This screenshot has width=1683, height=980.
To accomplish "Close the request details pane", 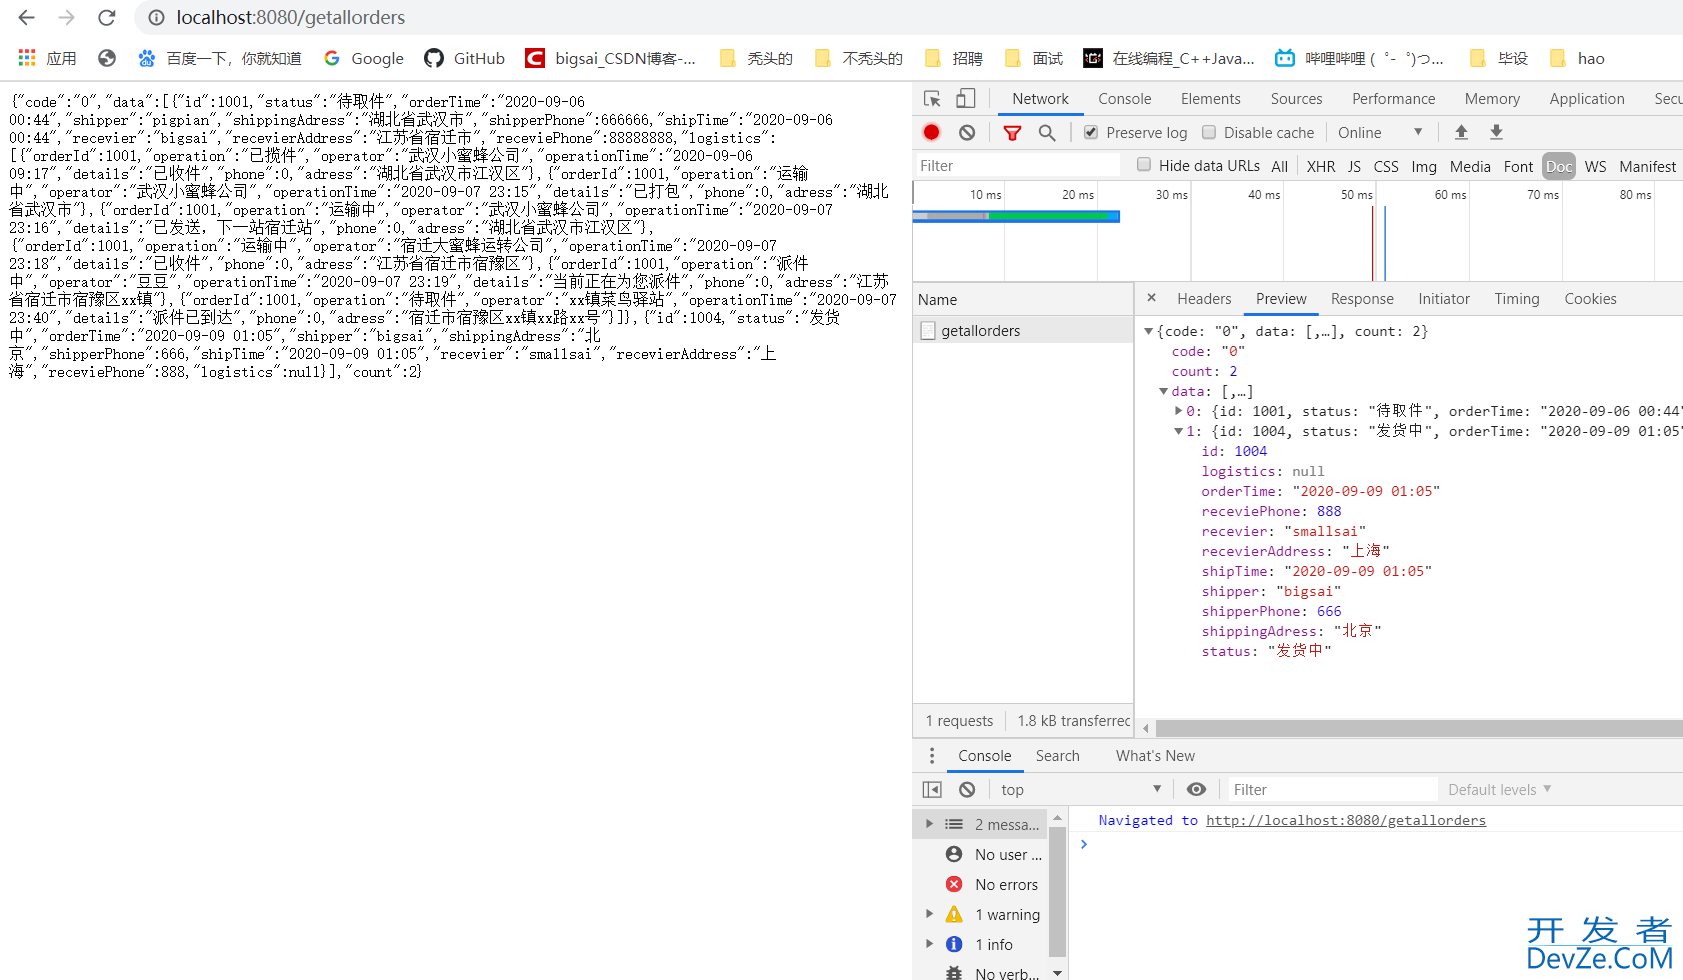I will point(1151,298).
